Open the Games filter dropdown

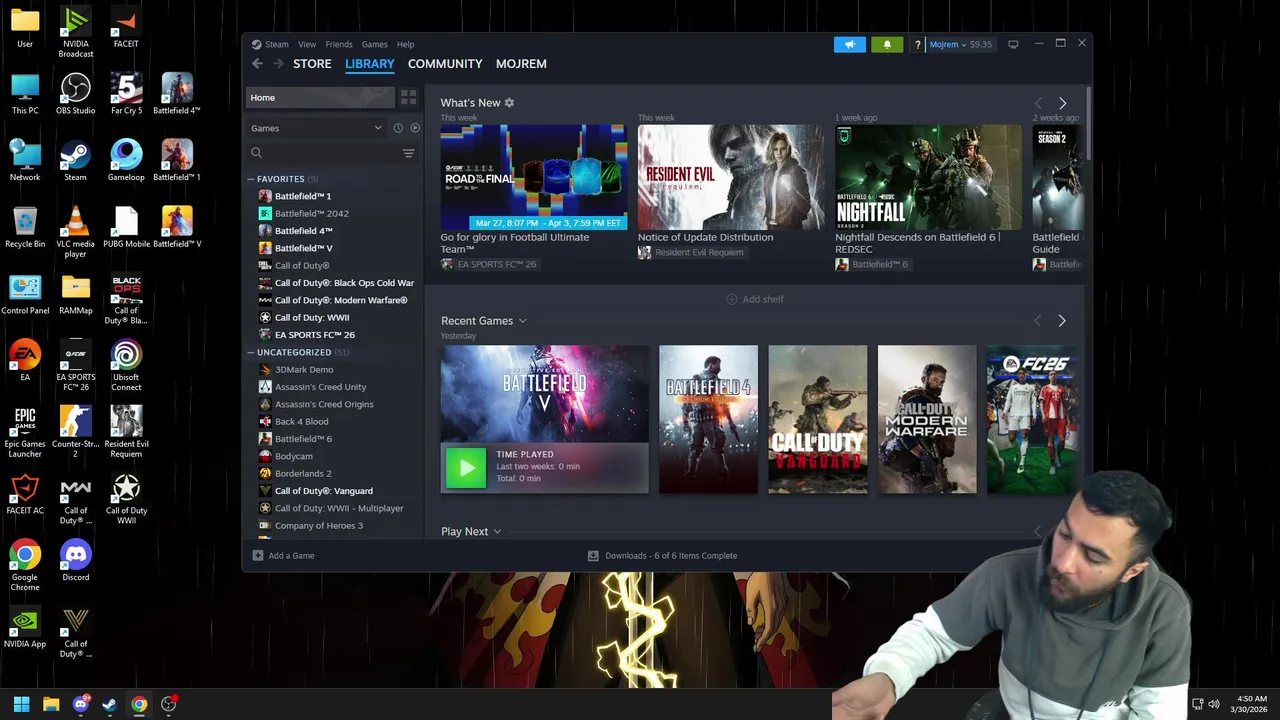[317, 128]
